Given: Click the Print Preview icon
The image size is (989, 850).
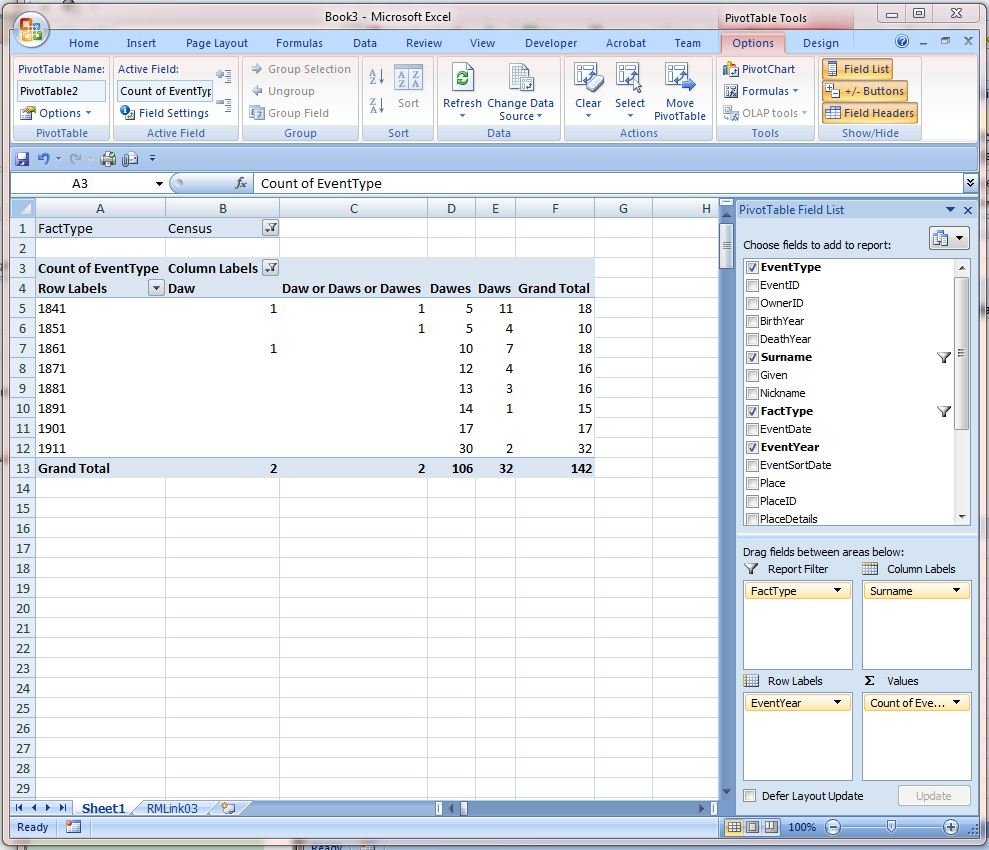Looking at the screenshot, I should tap(130, 159).
